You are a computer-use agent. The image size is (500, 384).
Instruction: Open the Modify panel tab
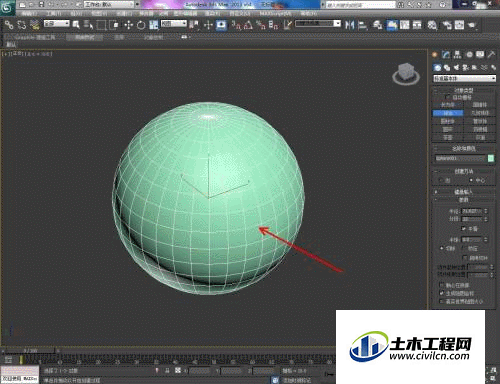coord(446,54)
